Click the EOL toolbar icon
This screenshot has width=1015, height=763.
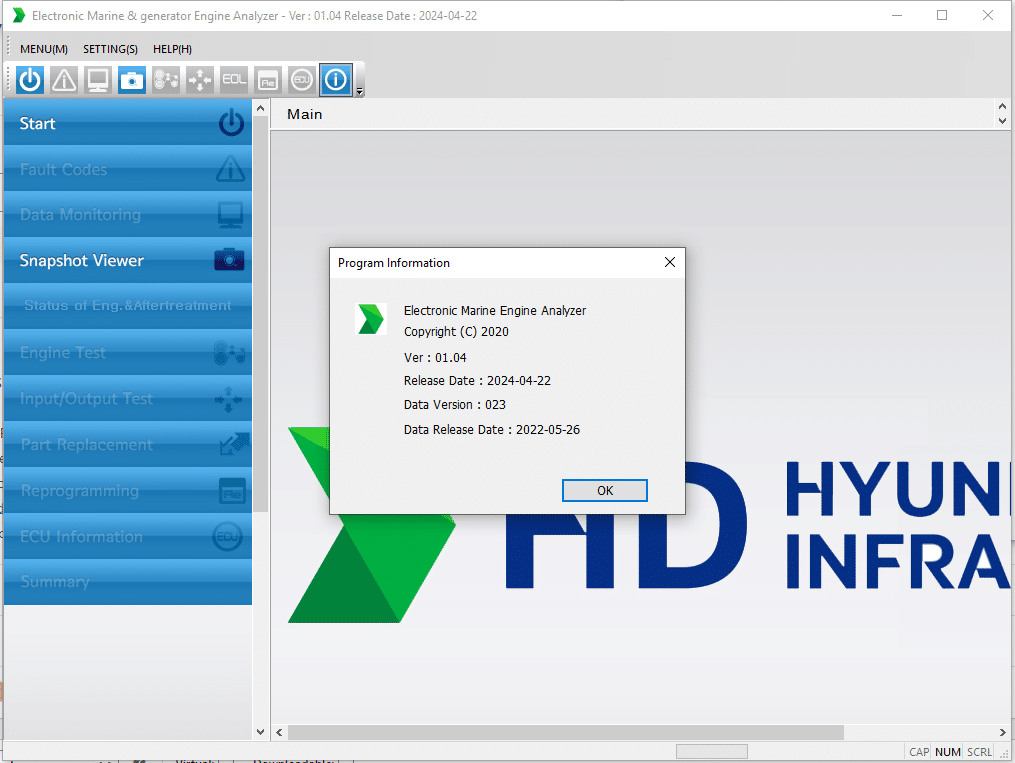[x=234, y=80]
